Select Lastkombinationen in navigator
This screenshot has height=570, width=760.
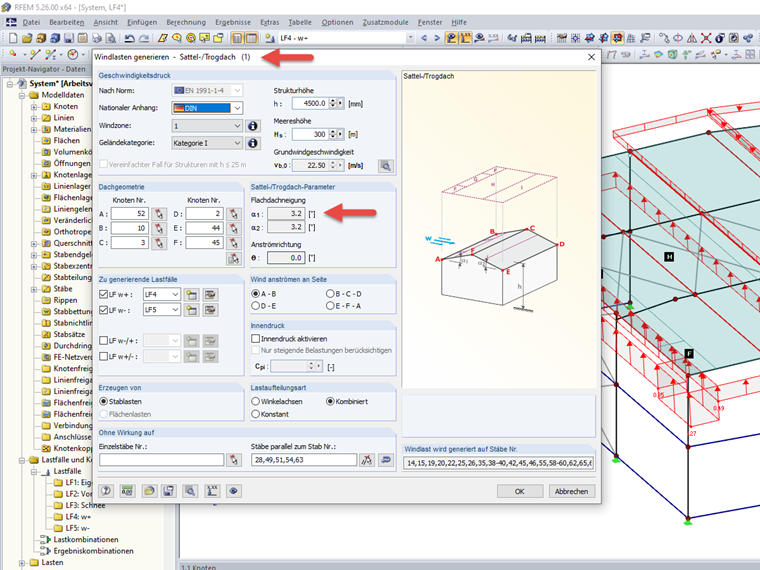[86, 539]
